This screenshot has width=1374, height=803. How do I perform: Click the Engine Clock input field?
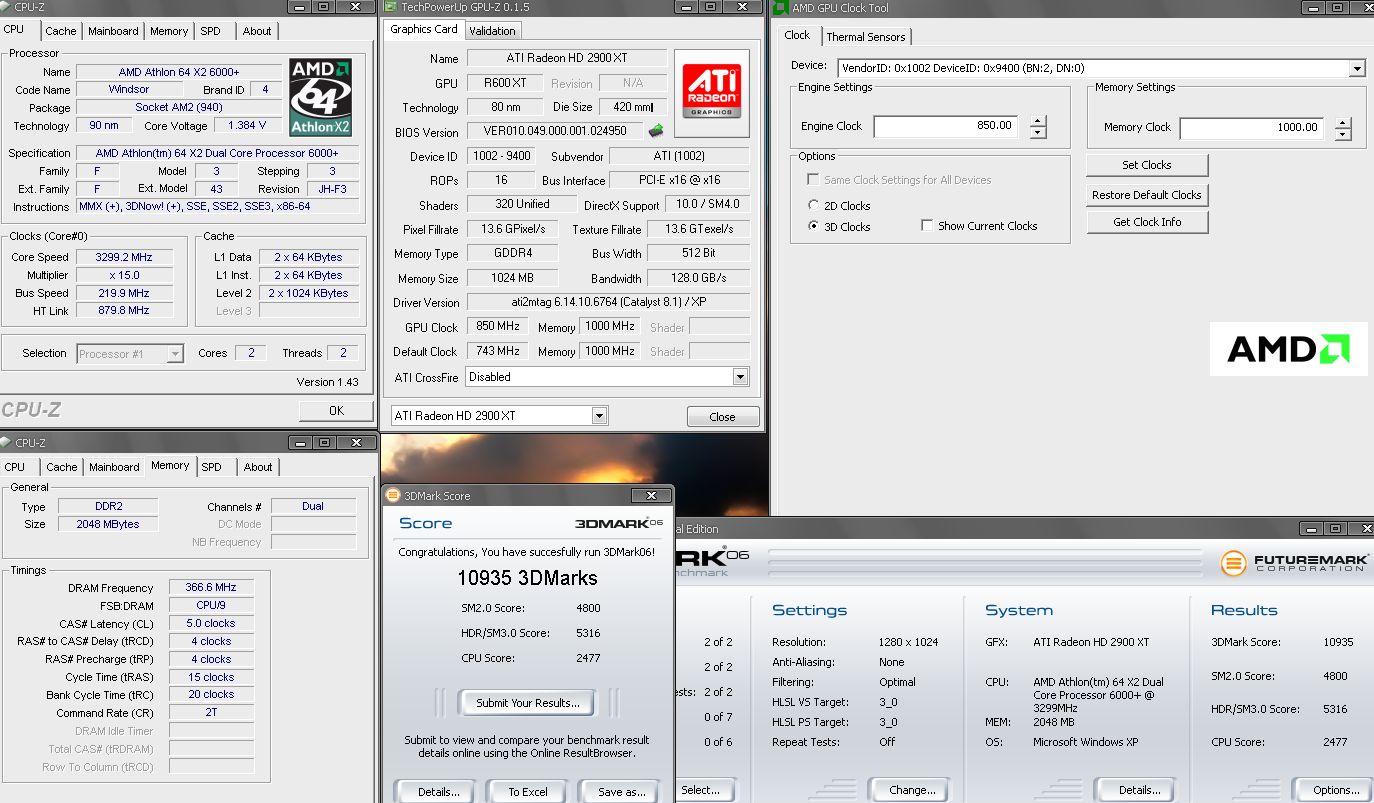tap(946, 127)
